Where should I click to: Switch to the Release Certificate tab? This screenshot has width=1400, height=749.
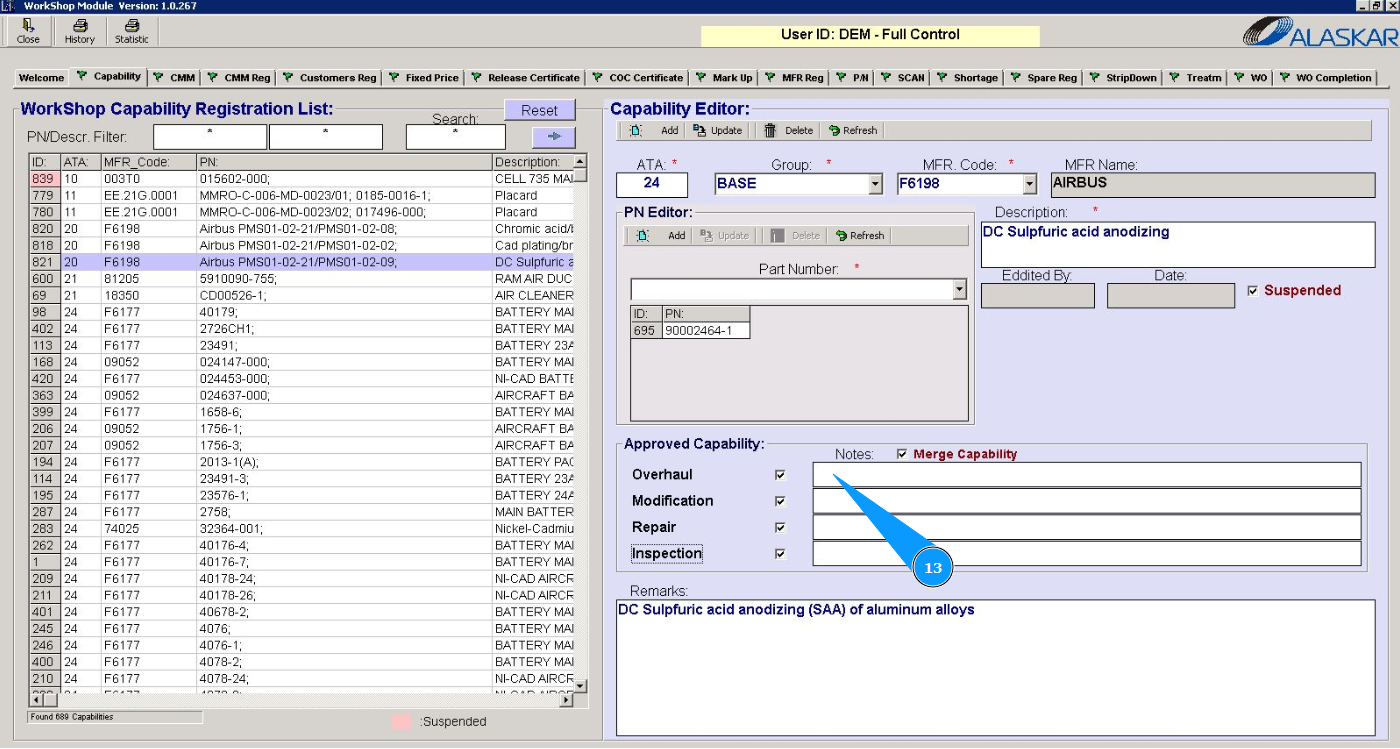pyautogui.click(x=532, y=78)
